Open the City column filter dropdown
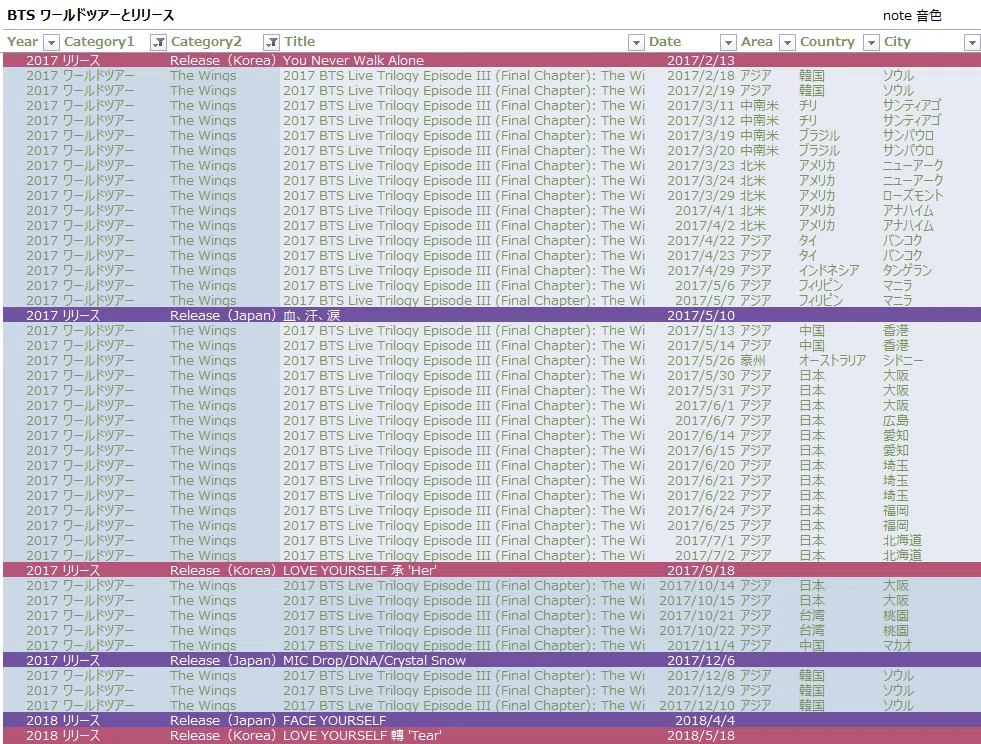The width and height of the screenshot is (981, 744). (x=972, y=42)
